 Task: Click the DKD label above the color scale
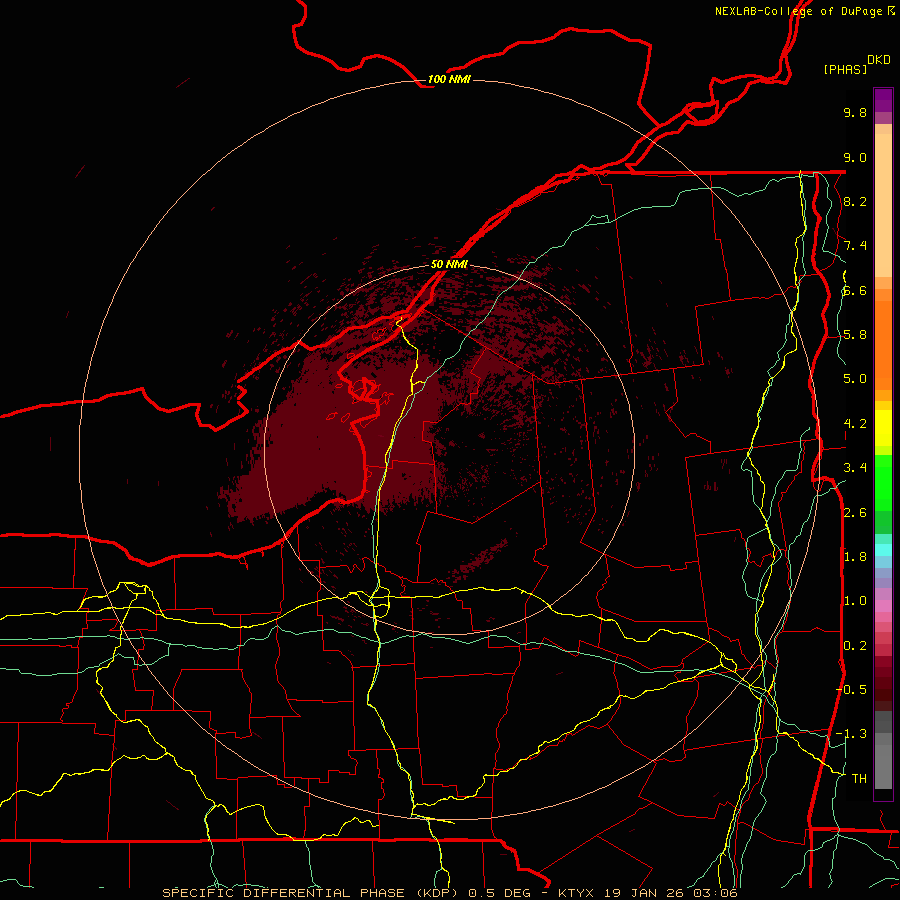tap(879, 60)
